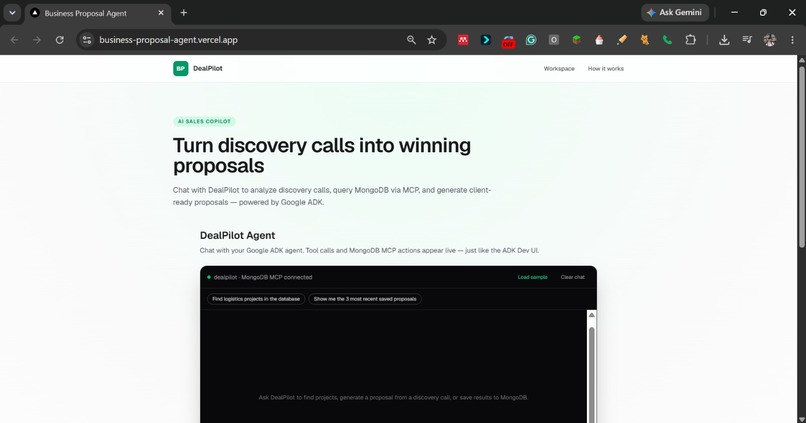806x423 pixels.
Task: Click Clear chat button
Action: [x=572, y=277]
